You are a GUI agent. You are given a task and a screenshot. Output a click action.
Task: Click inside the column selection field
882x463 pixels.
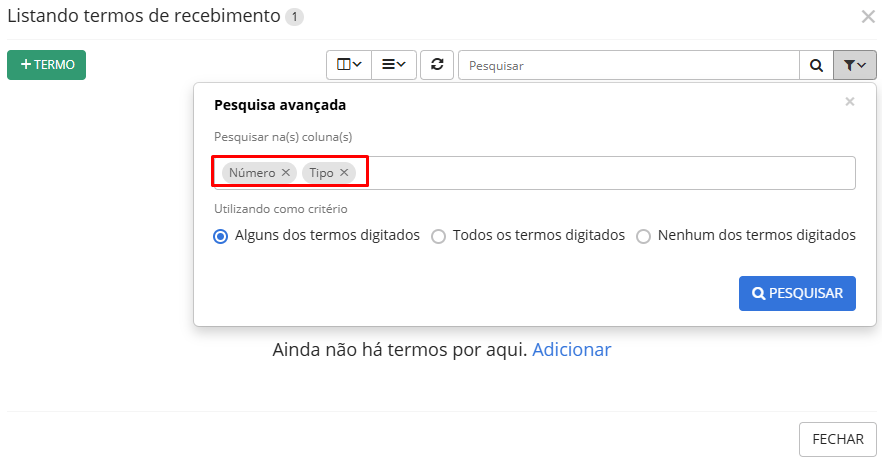coord(534,173)
